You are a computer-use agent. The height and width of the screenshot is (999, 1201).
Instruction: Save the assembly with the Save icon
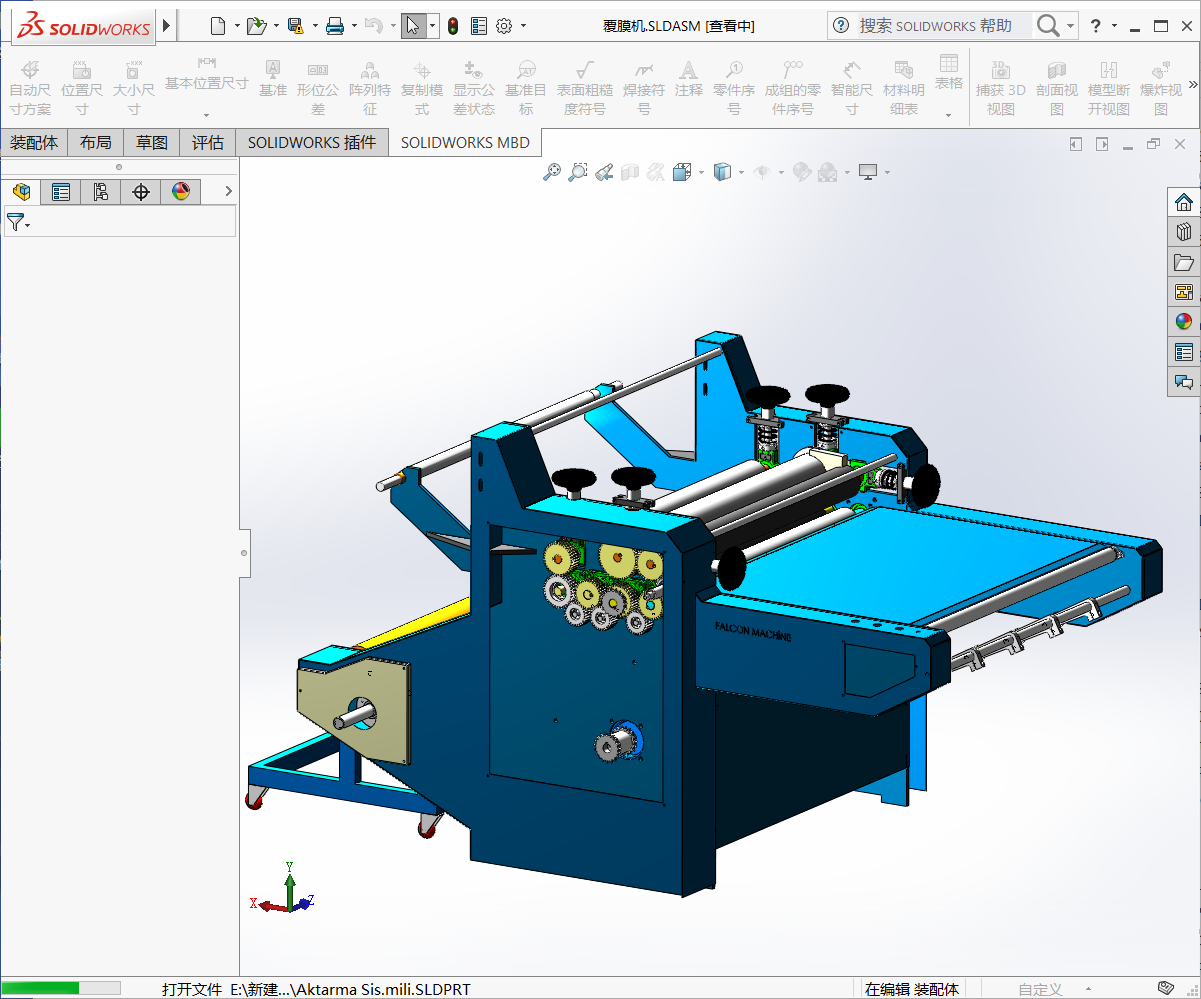click(x=296, y=26)
